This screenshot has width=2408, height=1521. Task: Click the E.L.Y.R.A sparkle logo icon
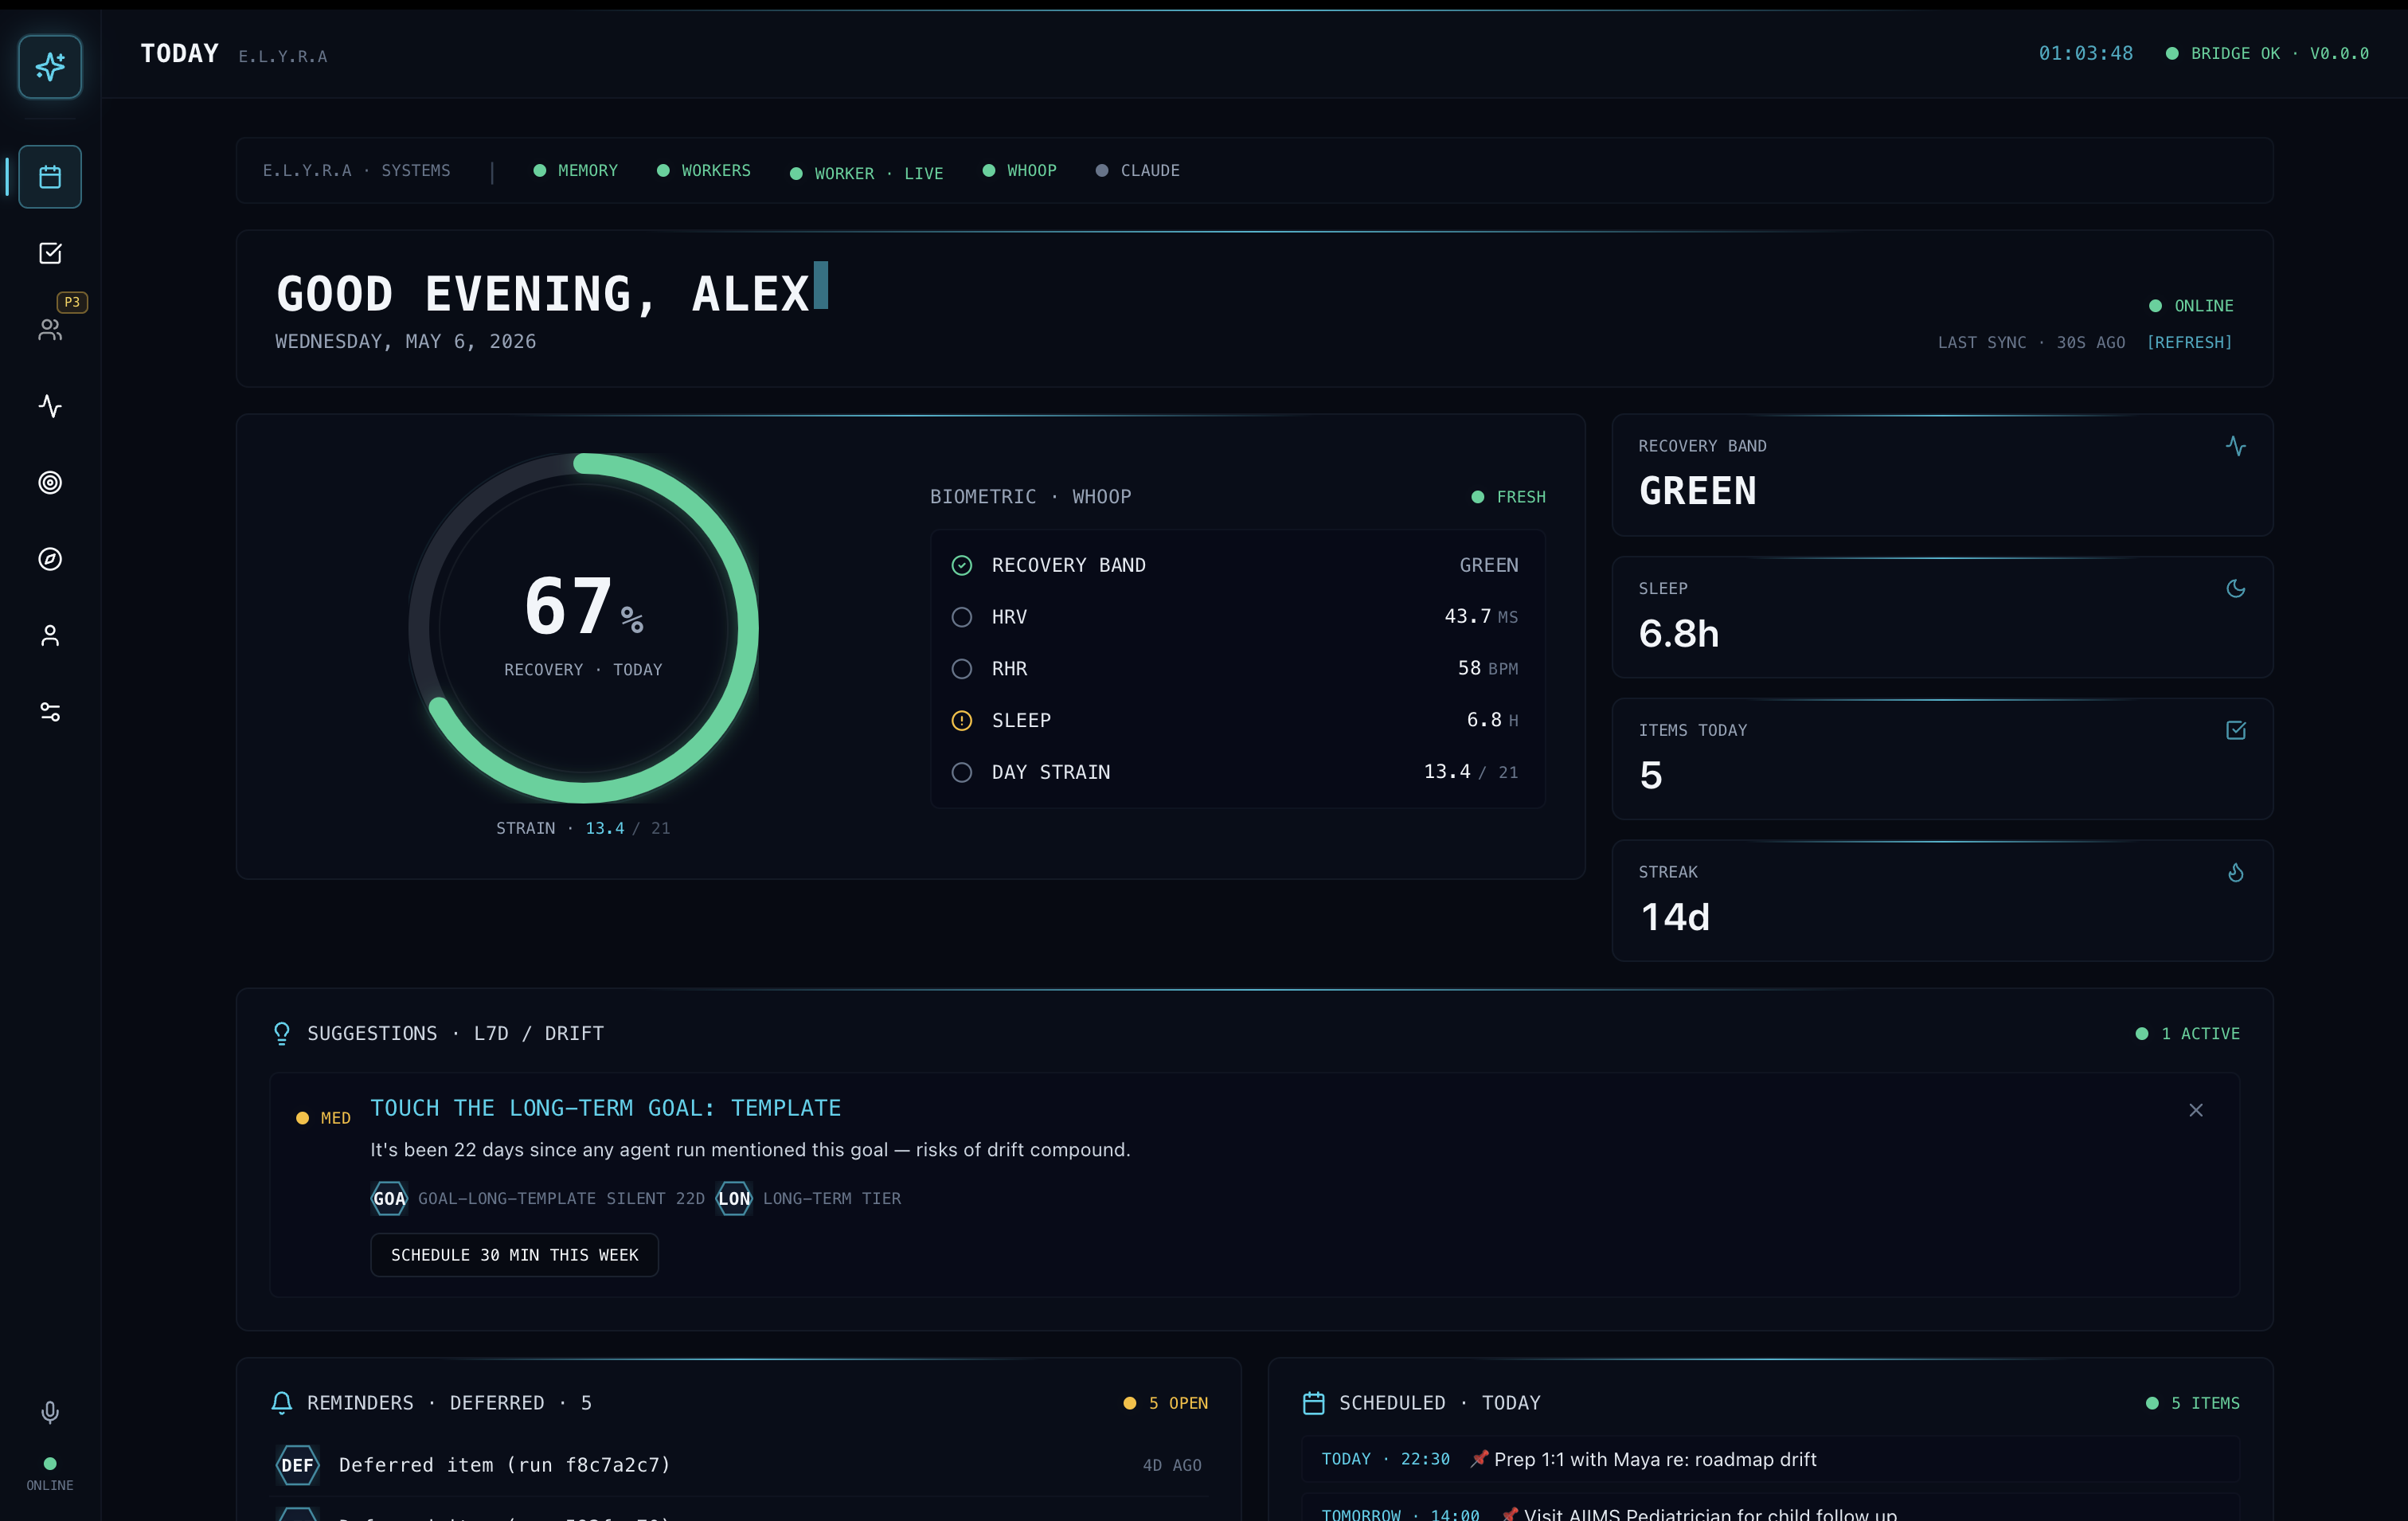[x=50, y=67]
